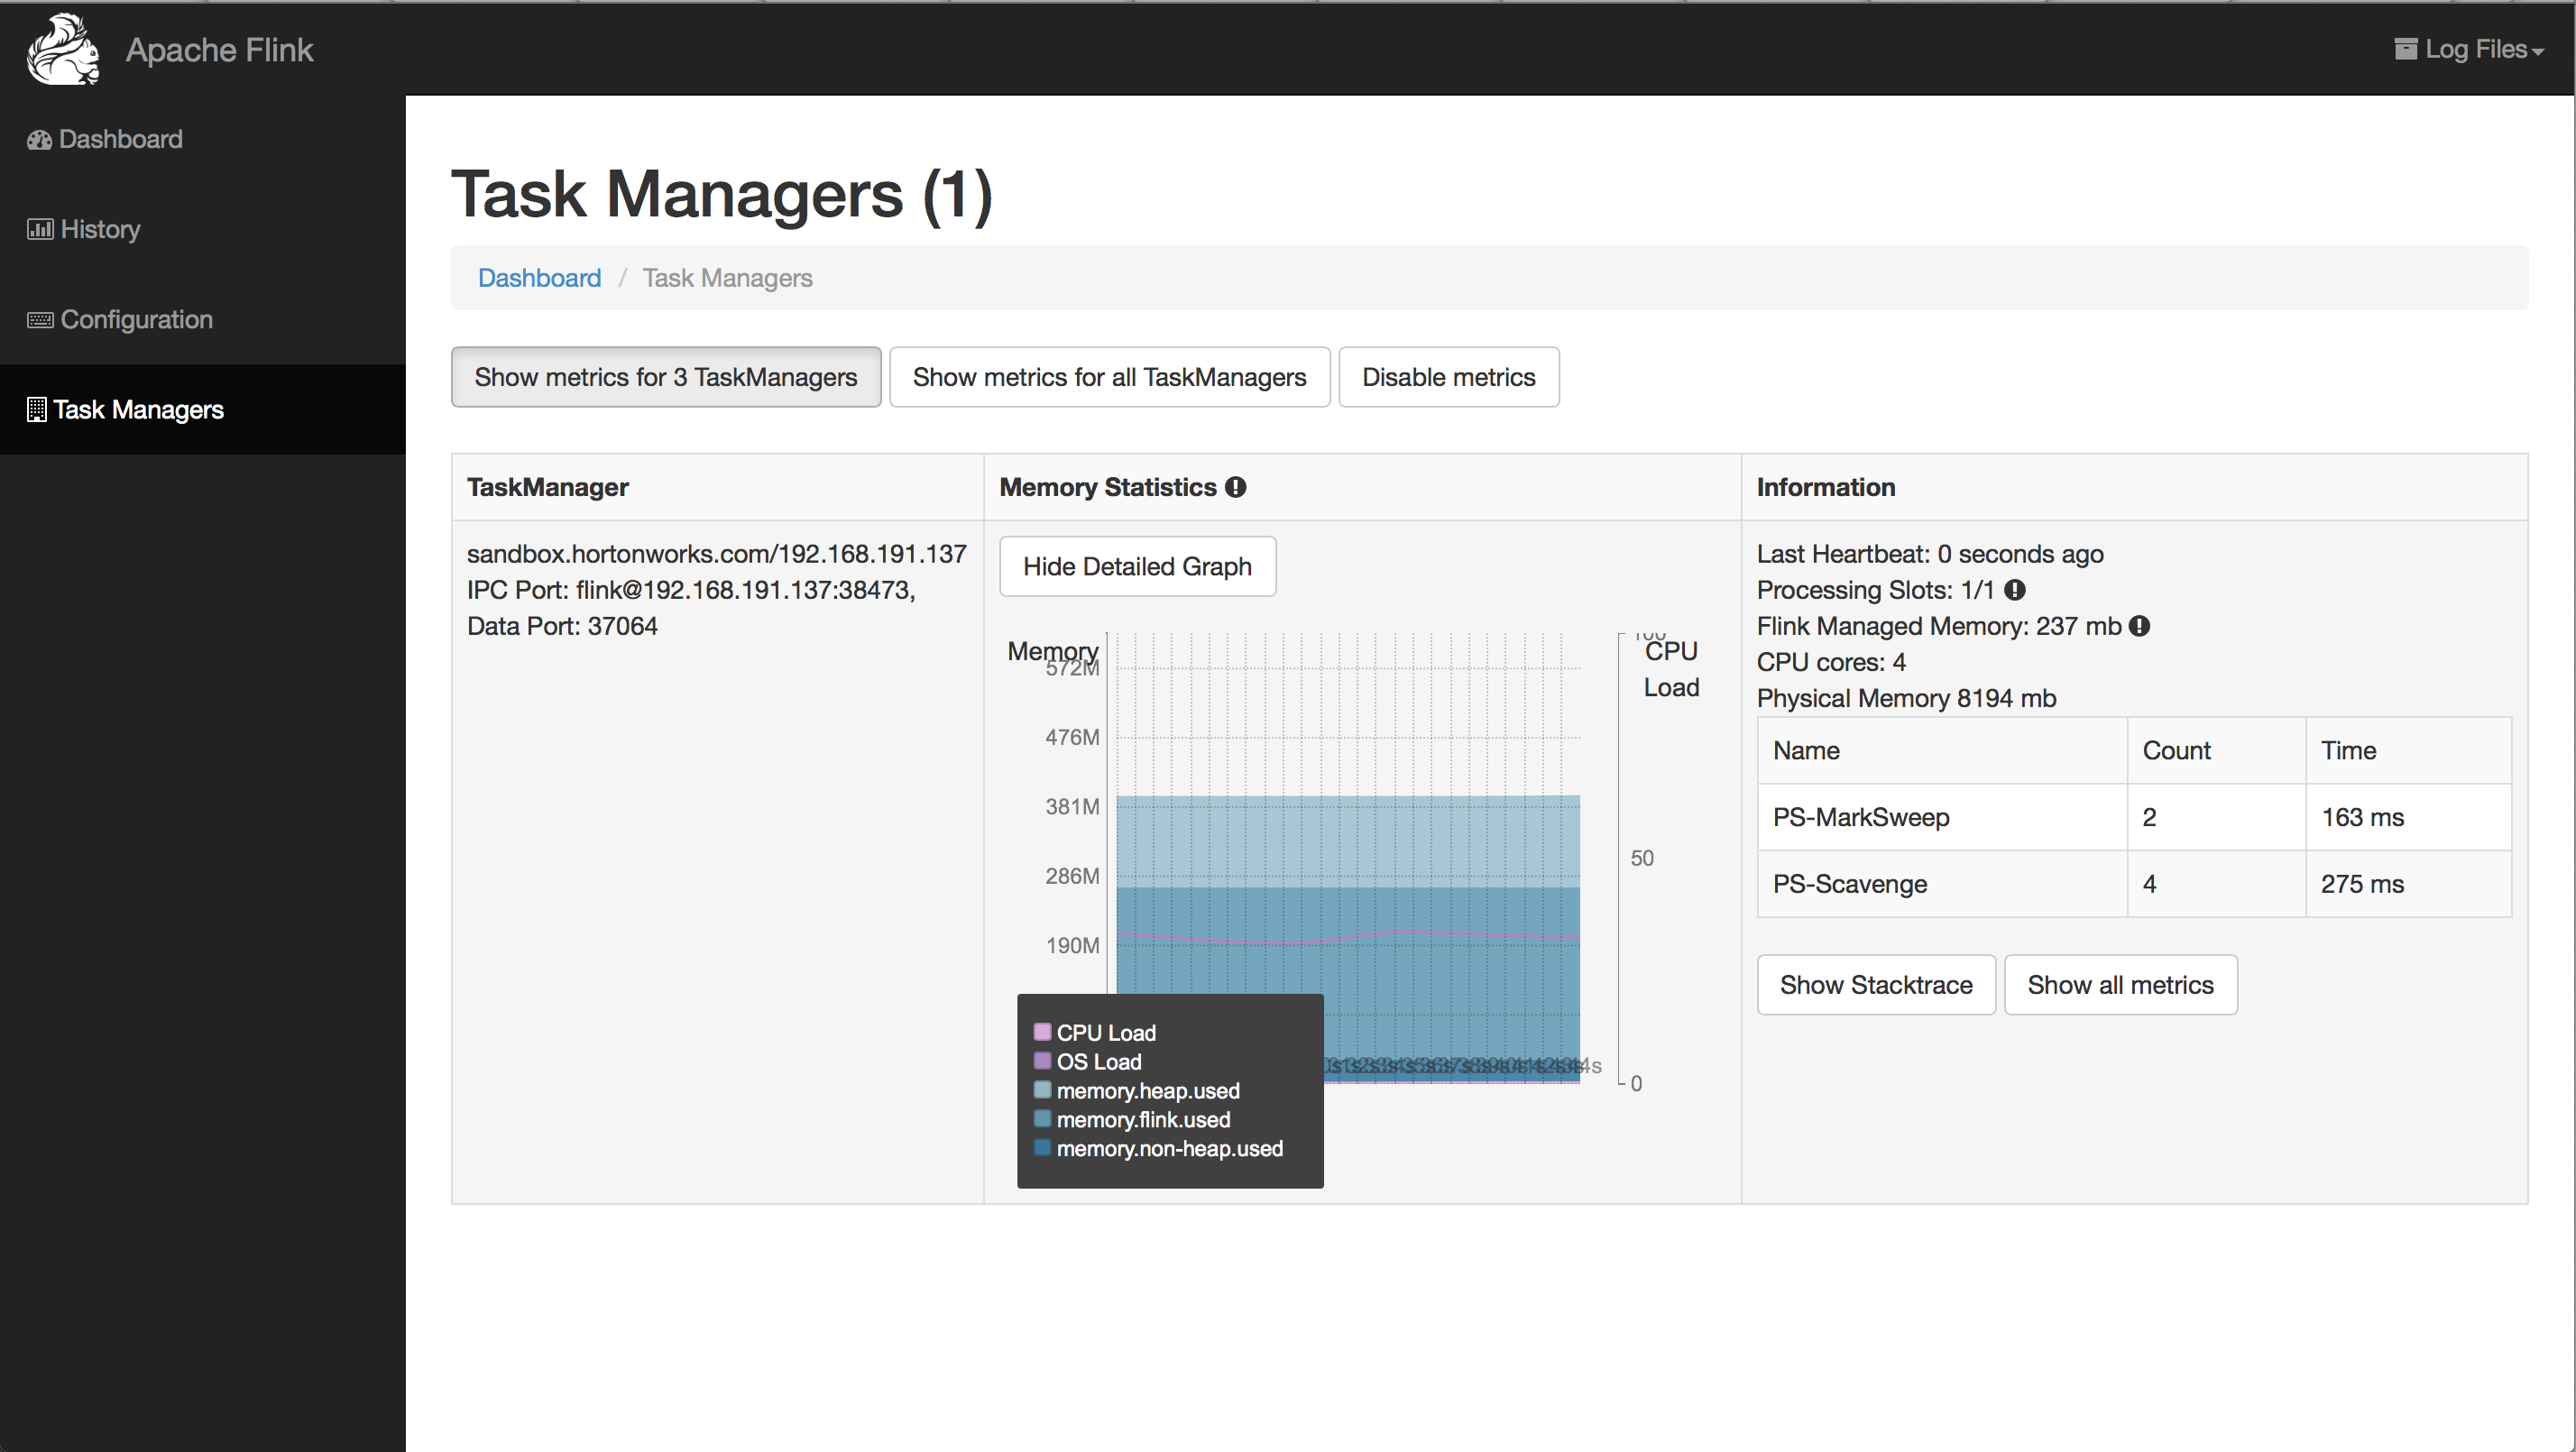The height and width of the screenshot is (1452, 2576).
Task: Click info icon next to Flink Managed Memory
Action: tap(2139, 626)
